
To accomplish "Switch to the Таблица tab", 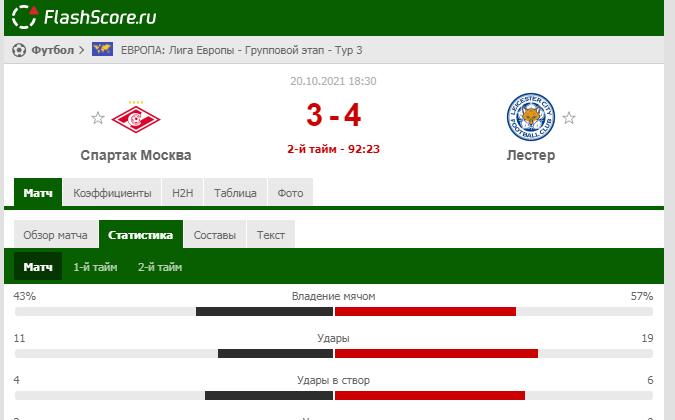I will (235, 192).
